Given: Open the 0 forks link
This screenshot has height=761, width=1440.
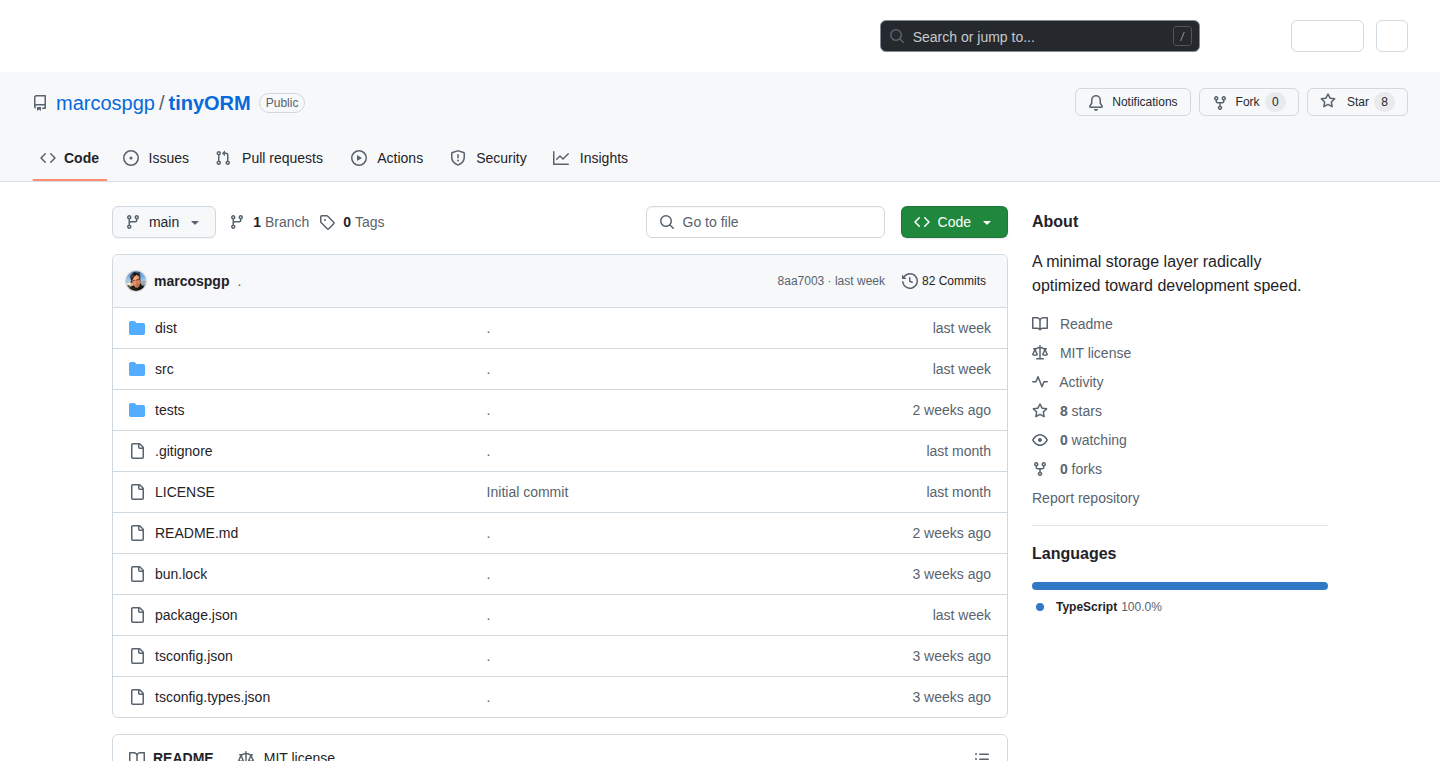Looking at the screenshot, I should coord(1080,469).
